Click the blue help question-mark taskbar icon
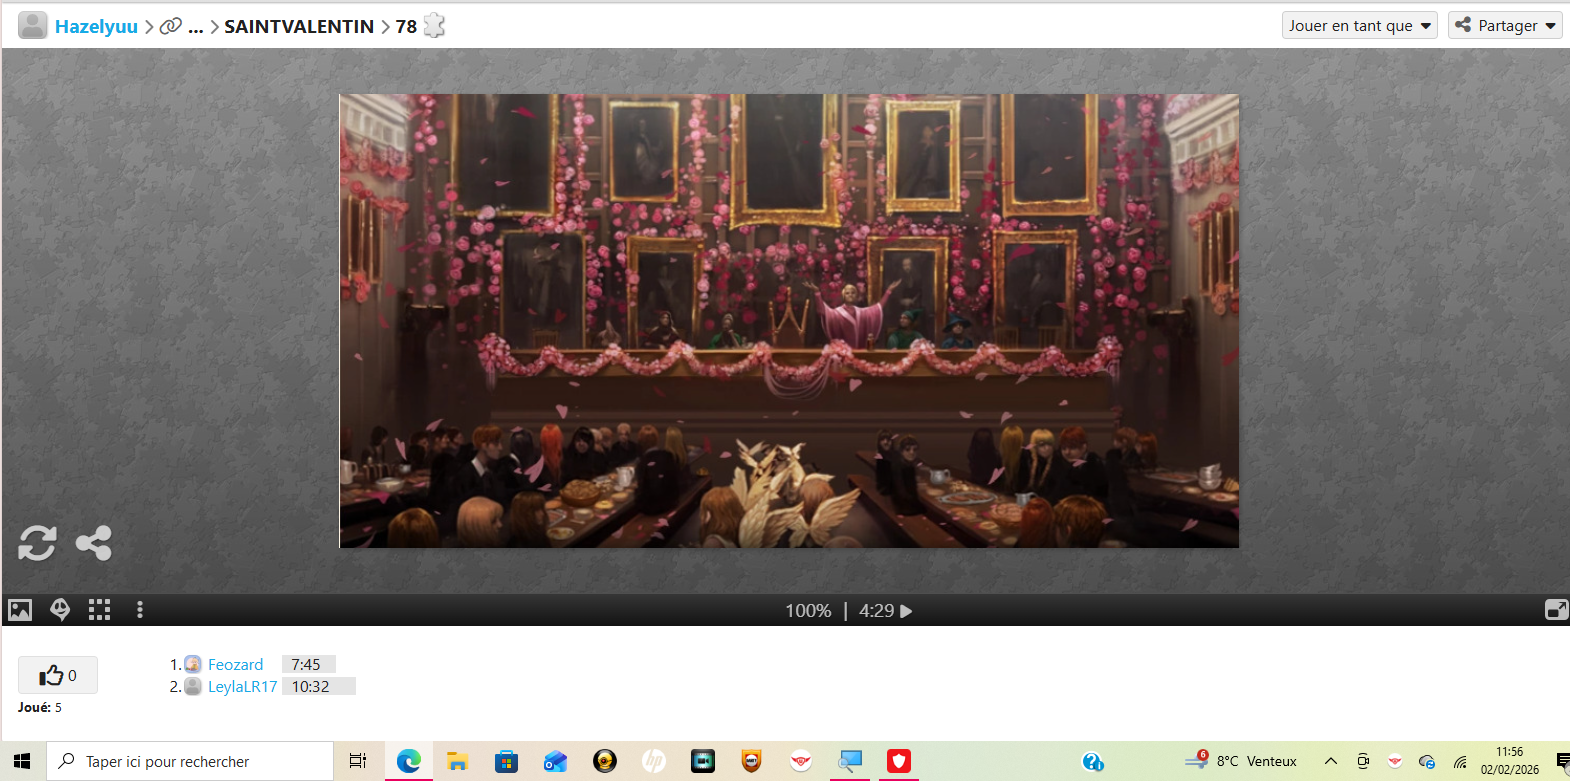The width and height of the screenshot is (1570, 781). point(1093,761)
